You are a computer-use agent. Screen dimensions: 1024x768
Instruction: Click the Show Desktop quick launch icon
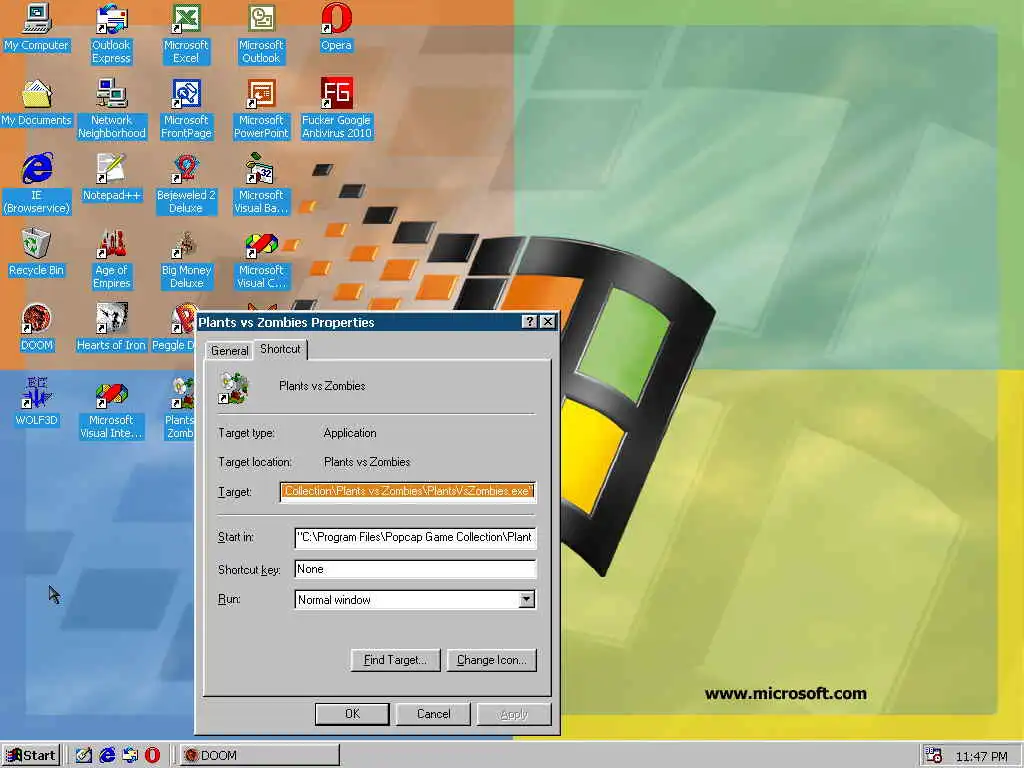[83, 755]
